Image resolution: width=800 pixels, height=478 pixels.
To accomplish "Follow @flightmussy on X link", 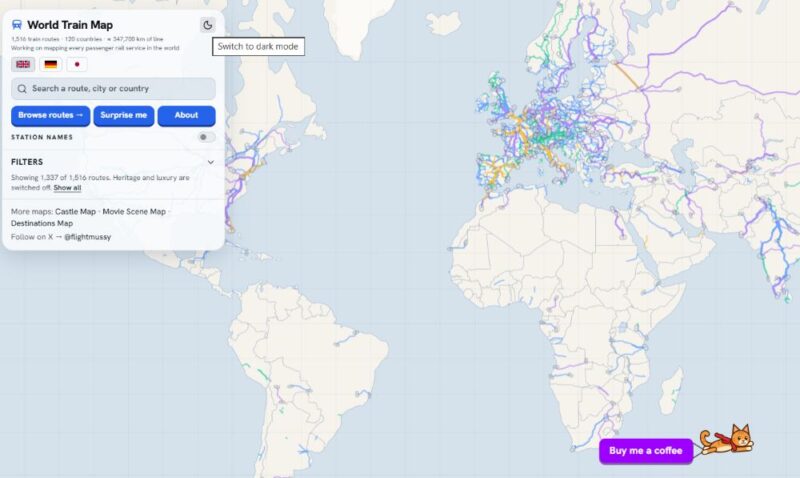I will click(x=87, y=237).
